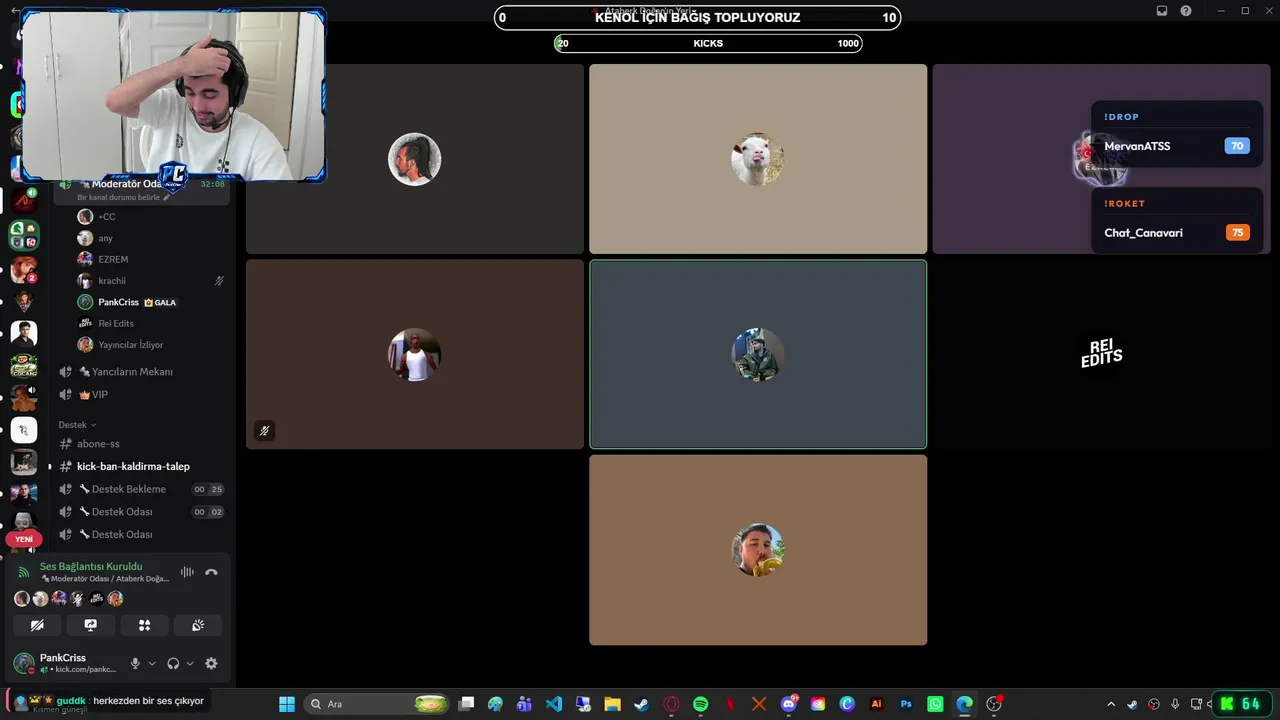
Task: Open kick-ban-kaldirma-talep channel
Action: [140, 466]
